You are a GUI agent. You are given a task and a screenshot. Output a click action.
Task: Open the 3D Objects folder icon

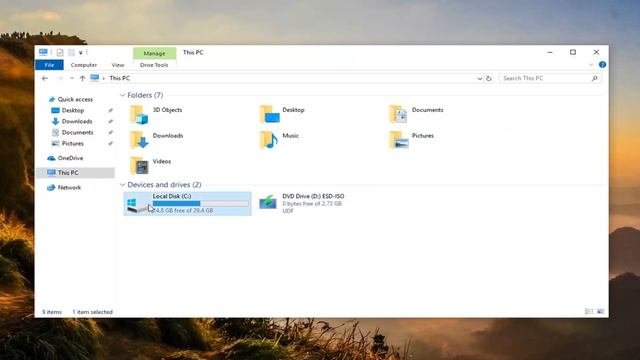(139, 115)
